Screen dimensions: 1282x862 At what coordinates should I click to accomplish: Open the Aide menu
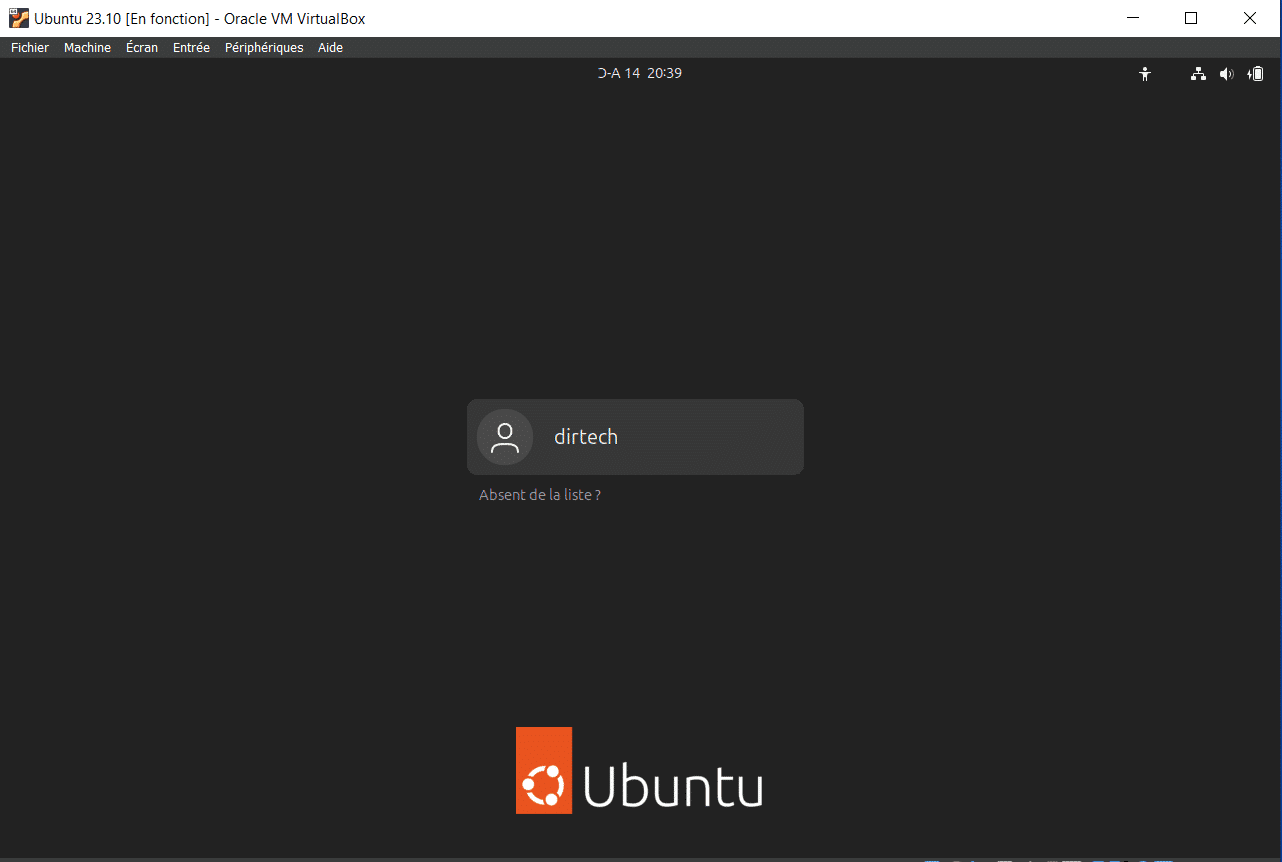point(330,47)
